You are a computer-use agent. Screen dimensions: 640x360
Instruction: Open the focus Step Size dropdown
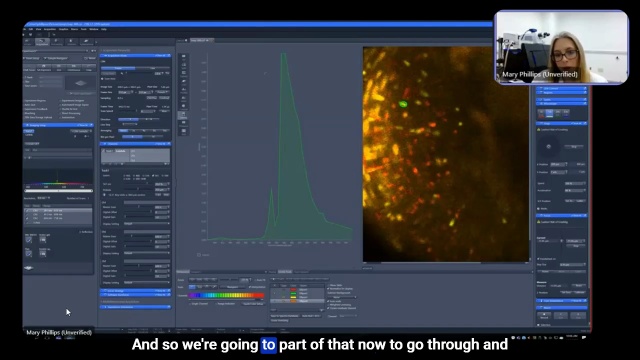(x=572, y=264)
